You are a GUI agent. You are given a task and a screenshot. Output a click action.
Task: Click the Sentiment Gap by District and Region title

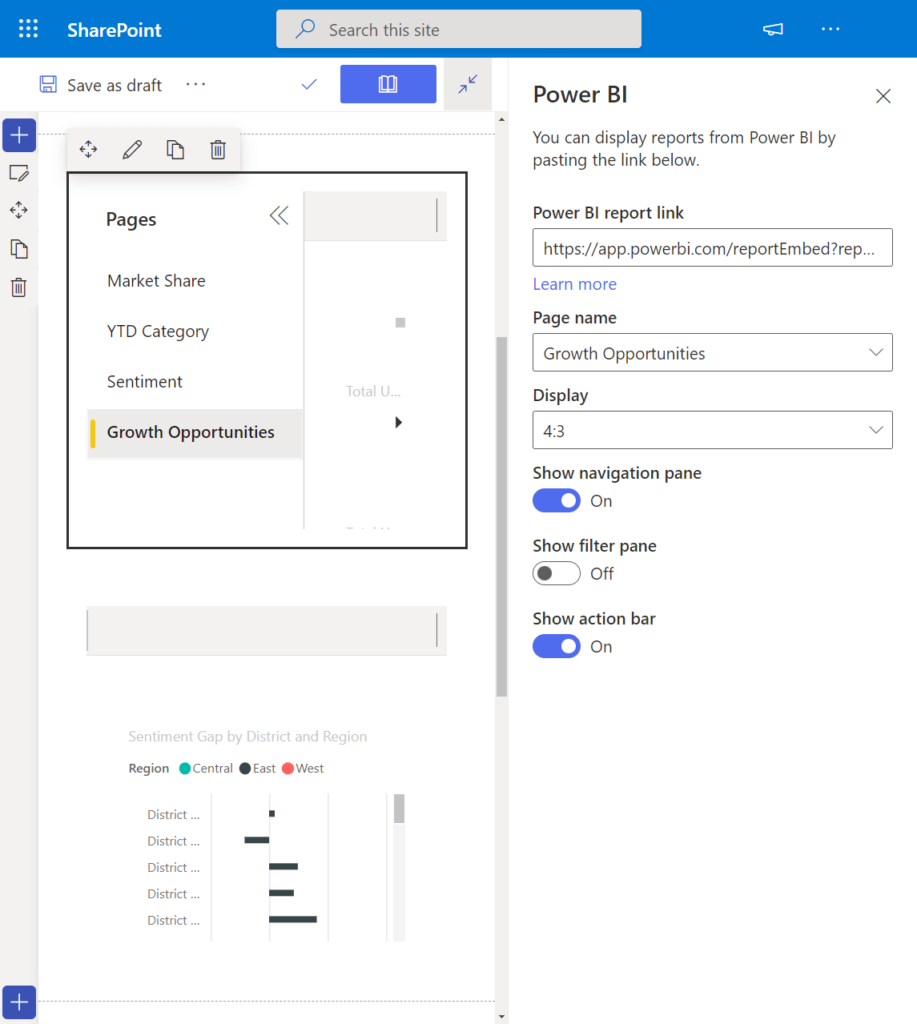coord(248,737)
